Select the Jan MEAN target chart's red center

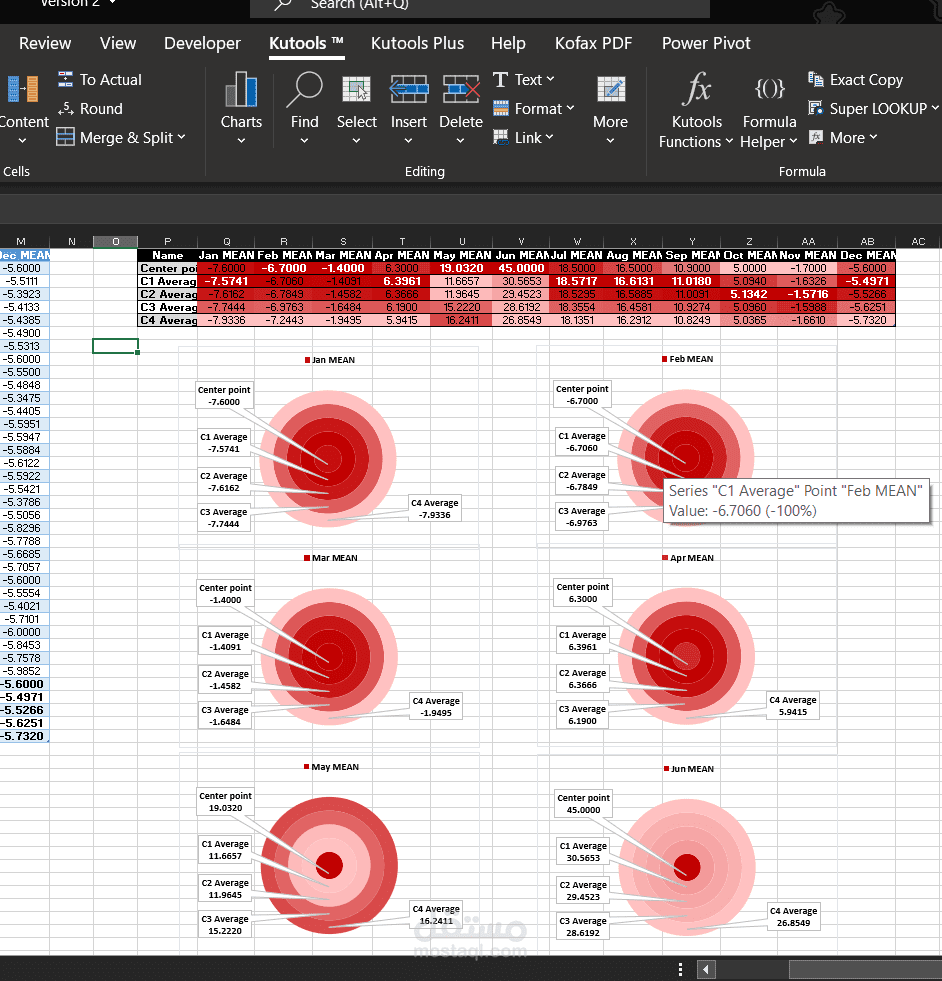[x=328, y=459]
